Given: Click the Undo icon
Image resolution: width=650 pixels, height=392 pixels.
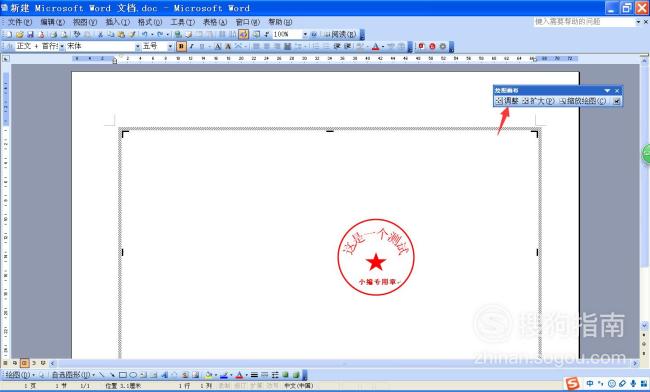Looking at the screenshot, I should pos(144,34).
